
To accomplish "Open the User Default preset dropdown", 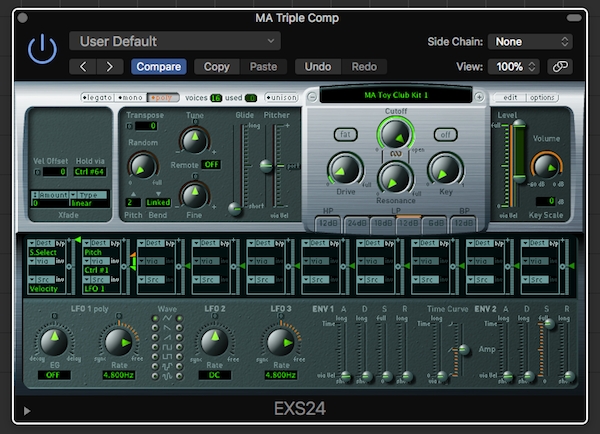I will pyautogui.click(x=175, y=41).
